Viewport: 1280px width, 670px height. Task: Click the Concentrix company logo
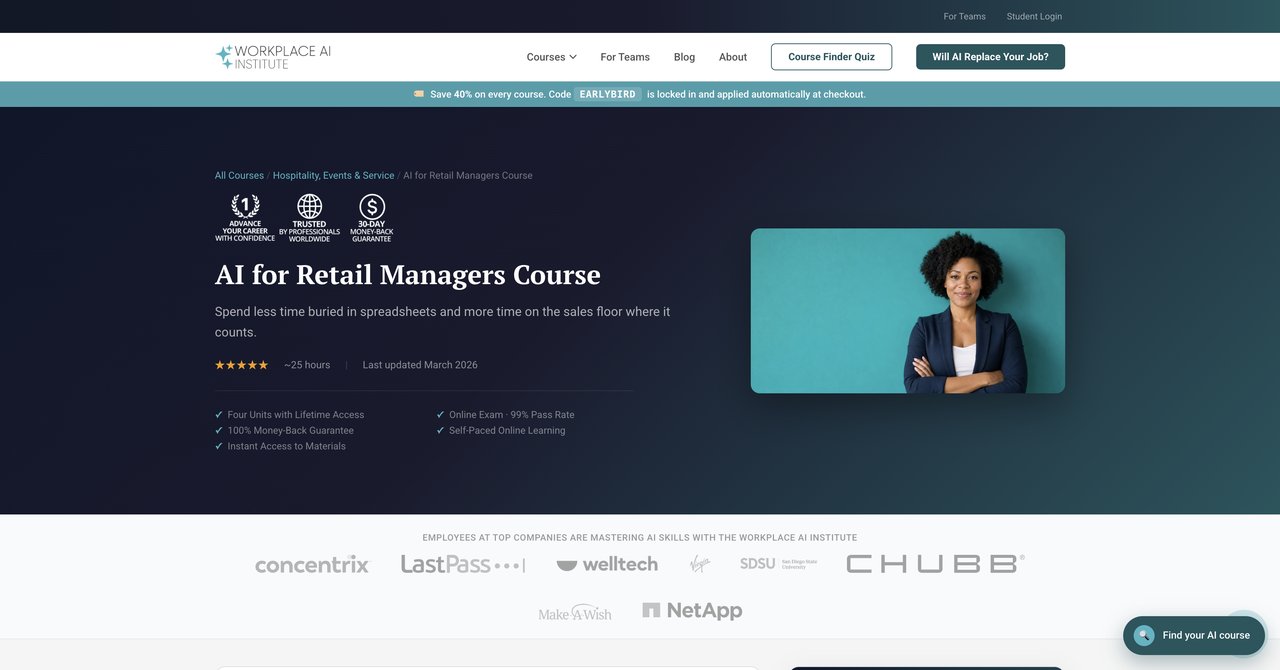[x=312, y=565]
